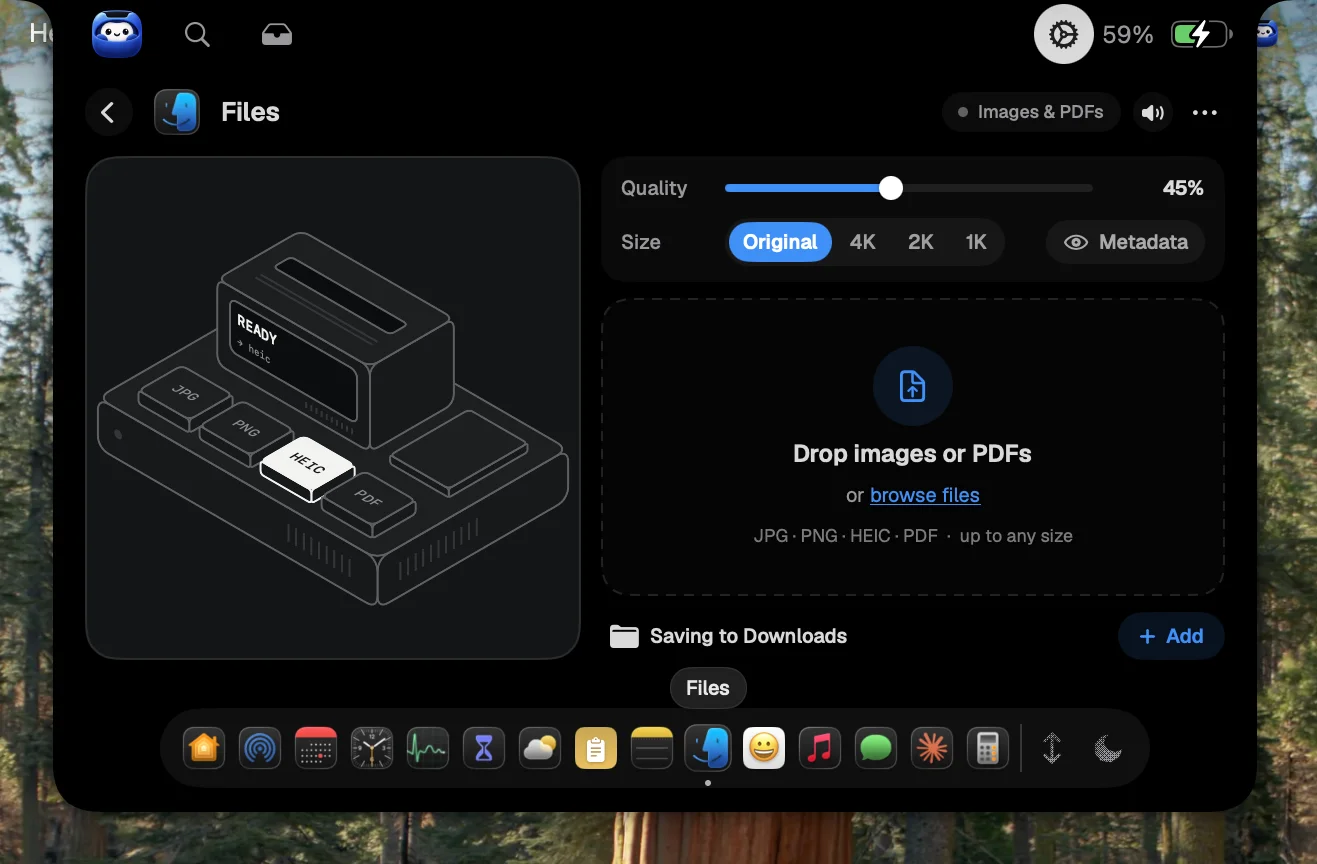Open the orange starburst app in dock
1317x864 pixels.
pyautogui.click(x=932, y=748)
